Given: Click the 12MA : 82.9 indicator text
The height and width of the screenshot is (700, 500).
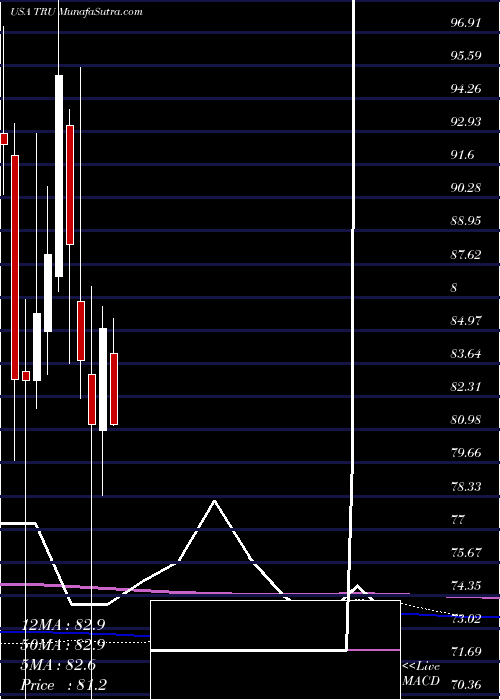Looking at the screenshot, I should (63, 625).
